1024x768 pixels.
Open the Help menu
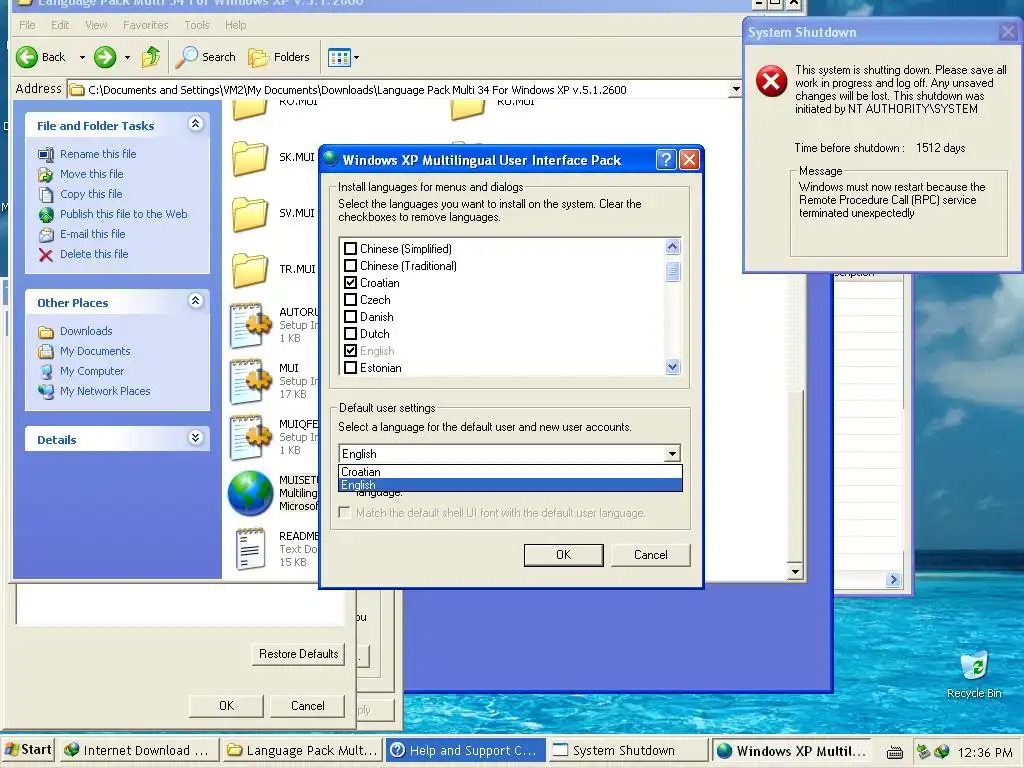(x=236, y=25)
